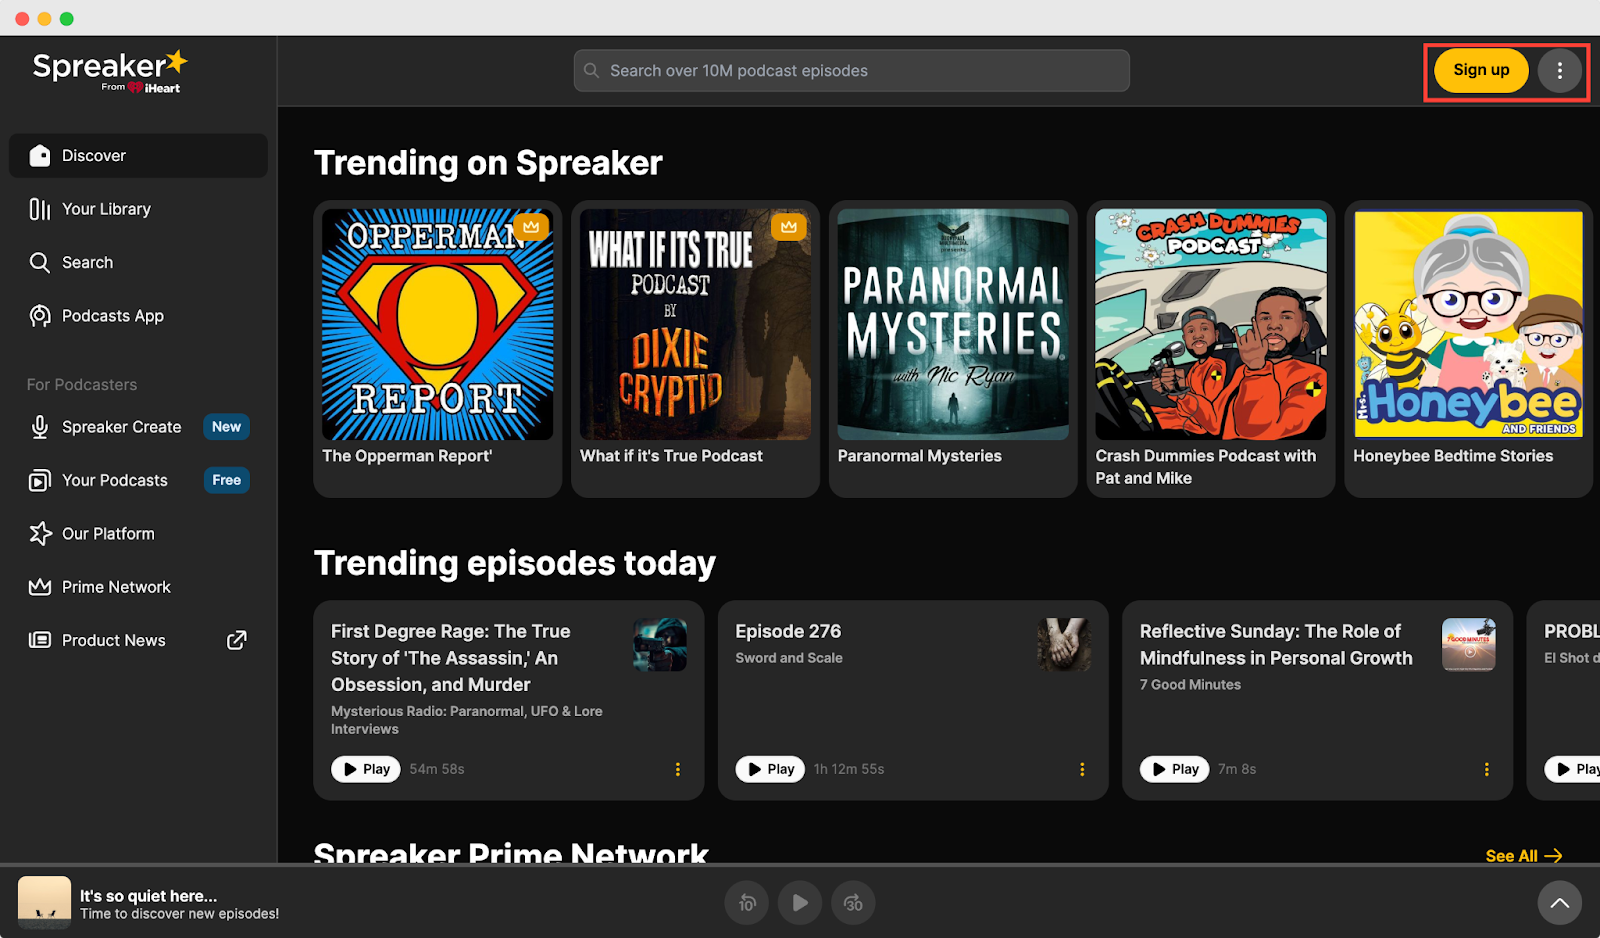Click the Discover home icon
The image size is (1600, 938).
(40, 155)
